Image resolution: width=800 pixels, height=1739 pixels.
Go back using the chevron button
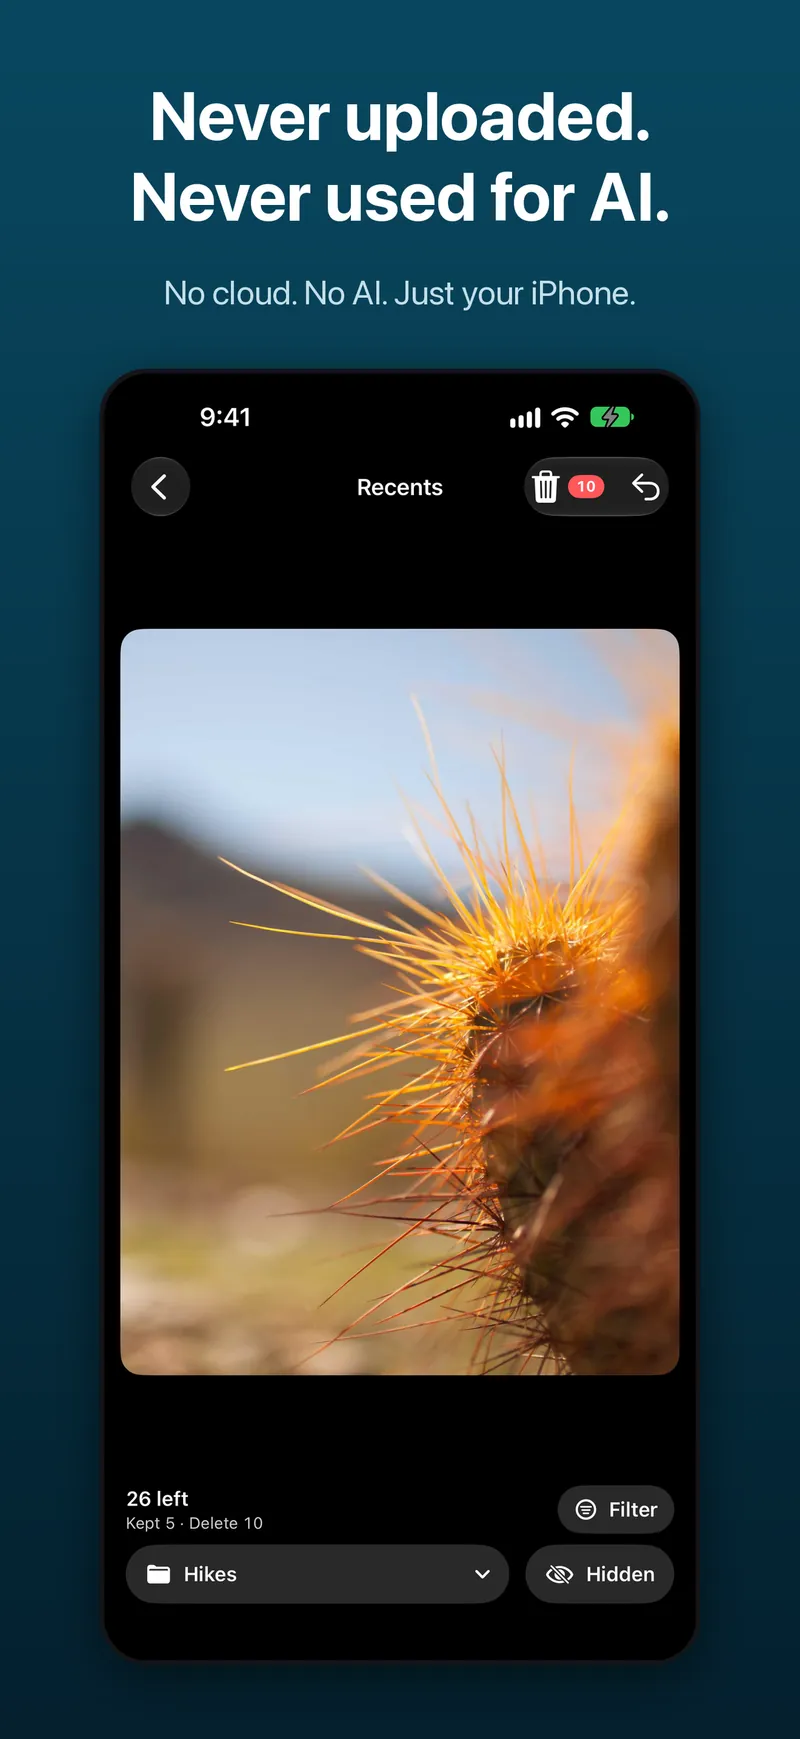click(160, 487)
